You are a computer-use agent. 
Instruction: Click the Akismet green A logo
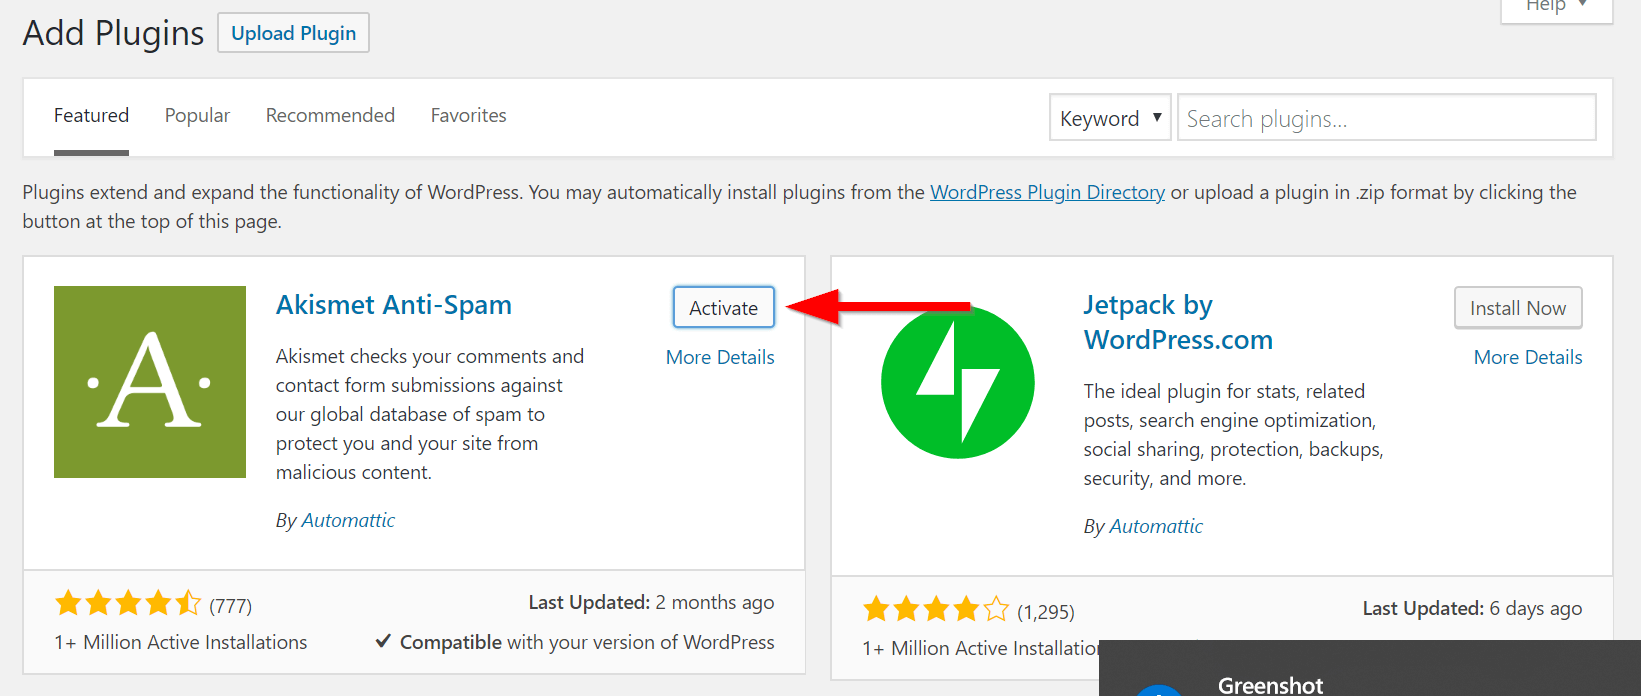(150, 382)
